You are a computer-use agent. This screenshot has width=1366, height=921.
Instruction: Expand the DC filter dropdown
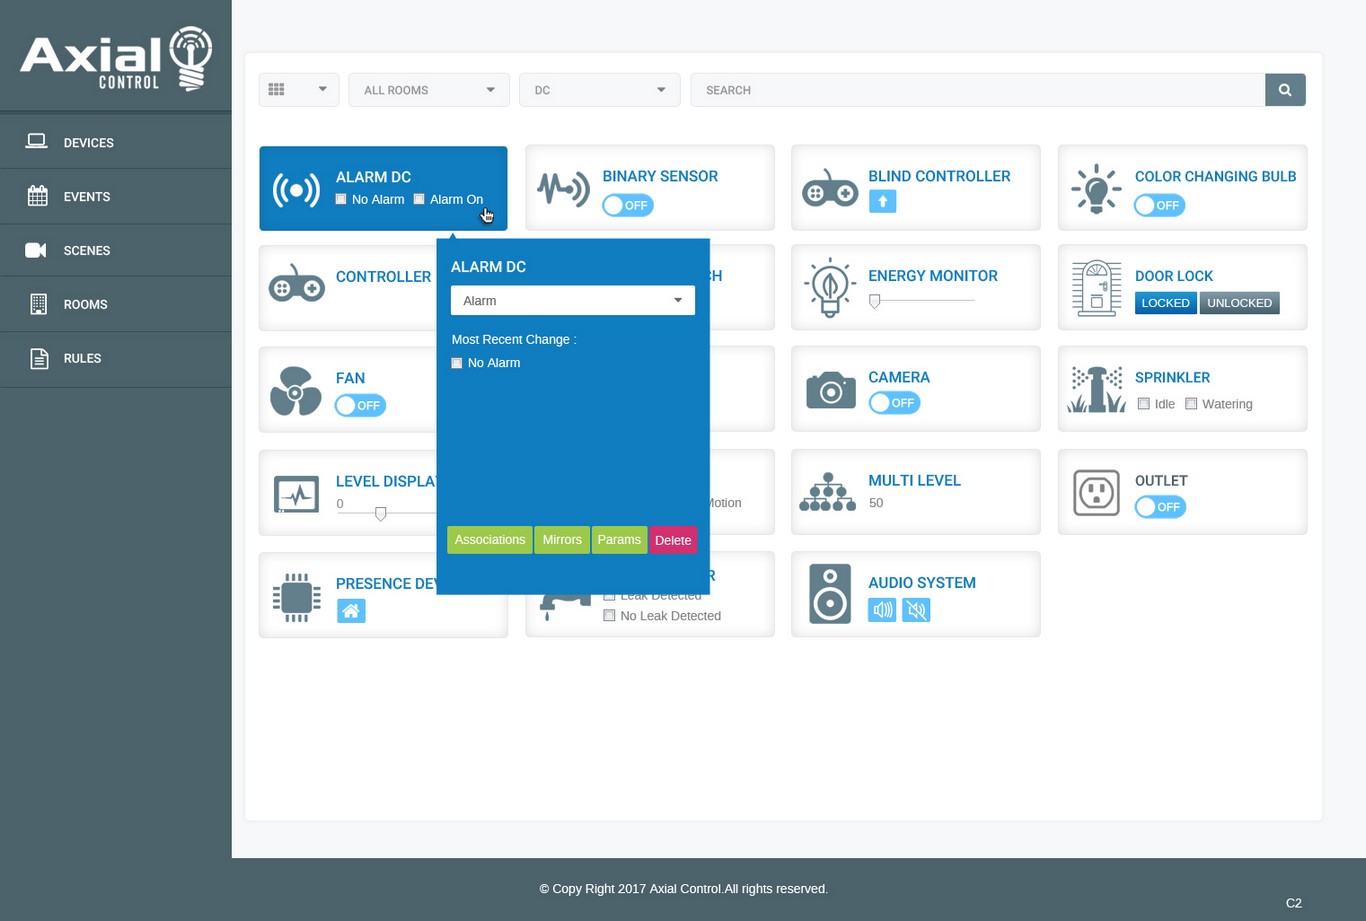[x=599, y=90]
